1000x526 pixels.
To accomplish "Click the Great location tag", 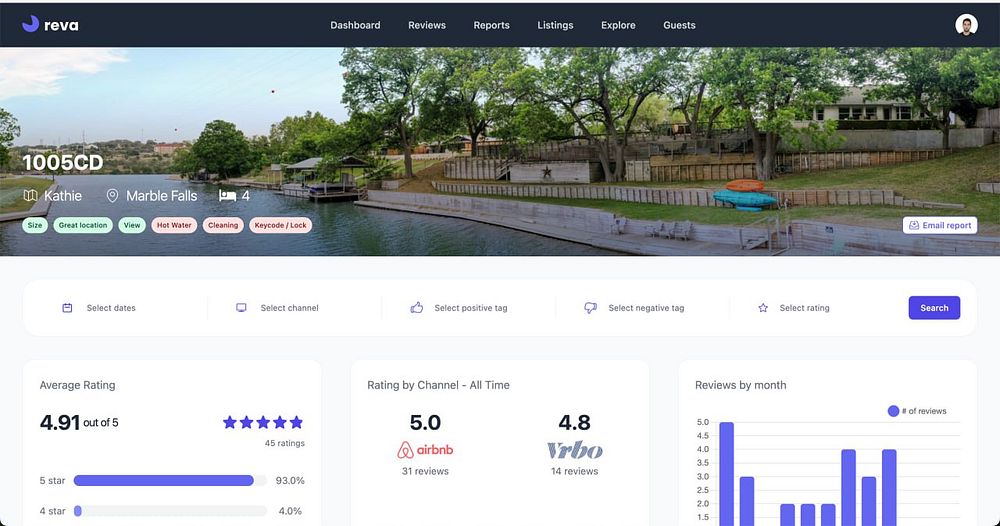I will tap(83, 225).
